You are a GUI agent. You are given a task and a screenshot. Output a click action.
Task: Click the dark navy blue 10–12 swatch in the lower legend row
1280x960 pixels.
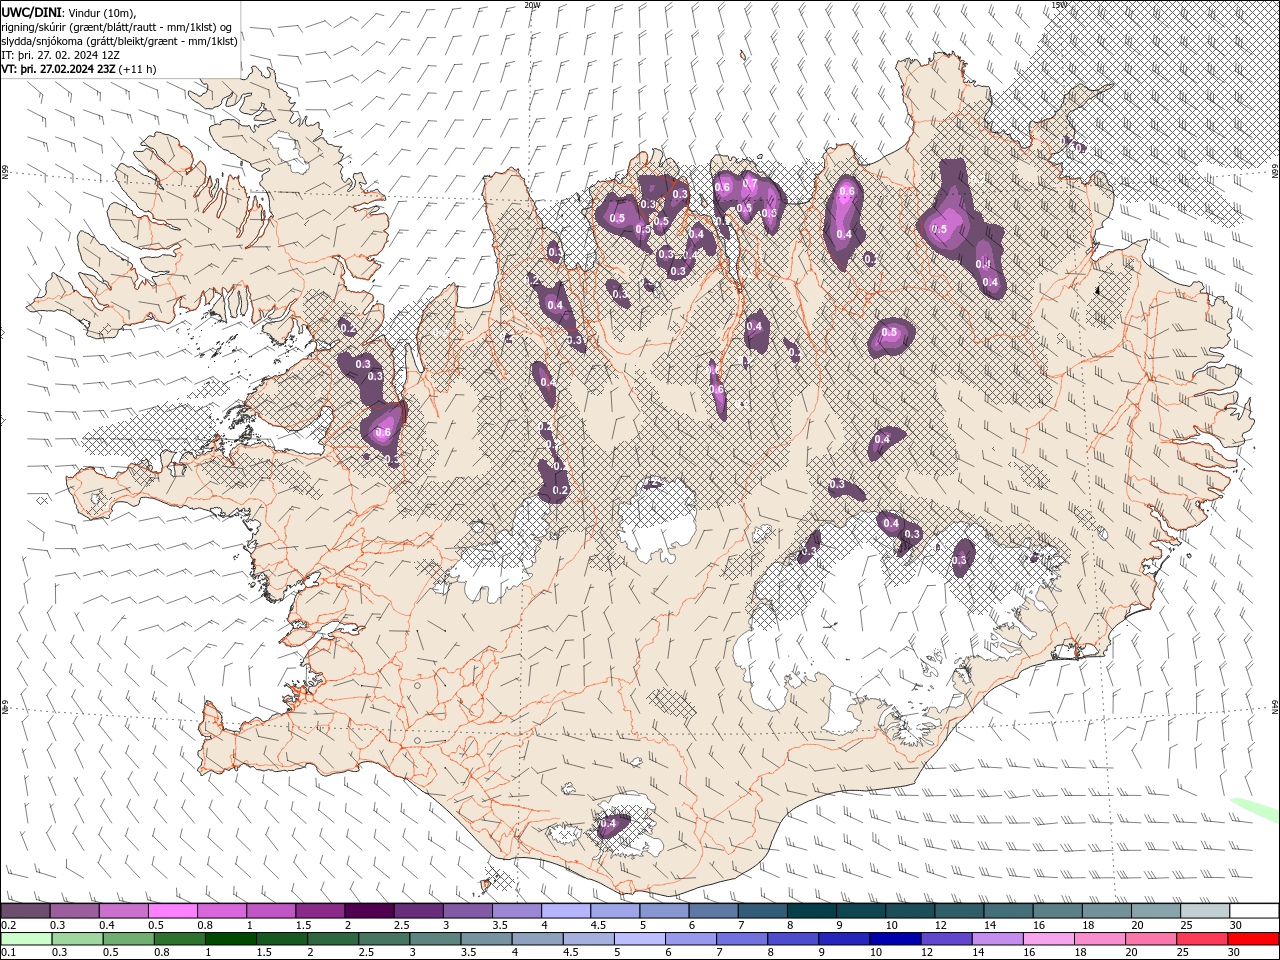(896, 939)
